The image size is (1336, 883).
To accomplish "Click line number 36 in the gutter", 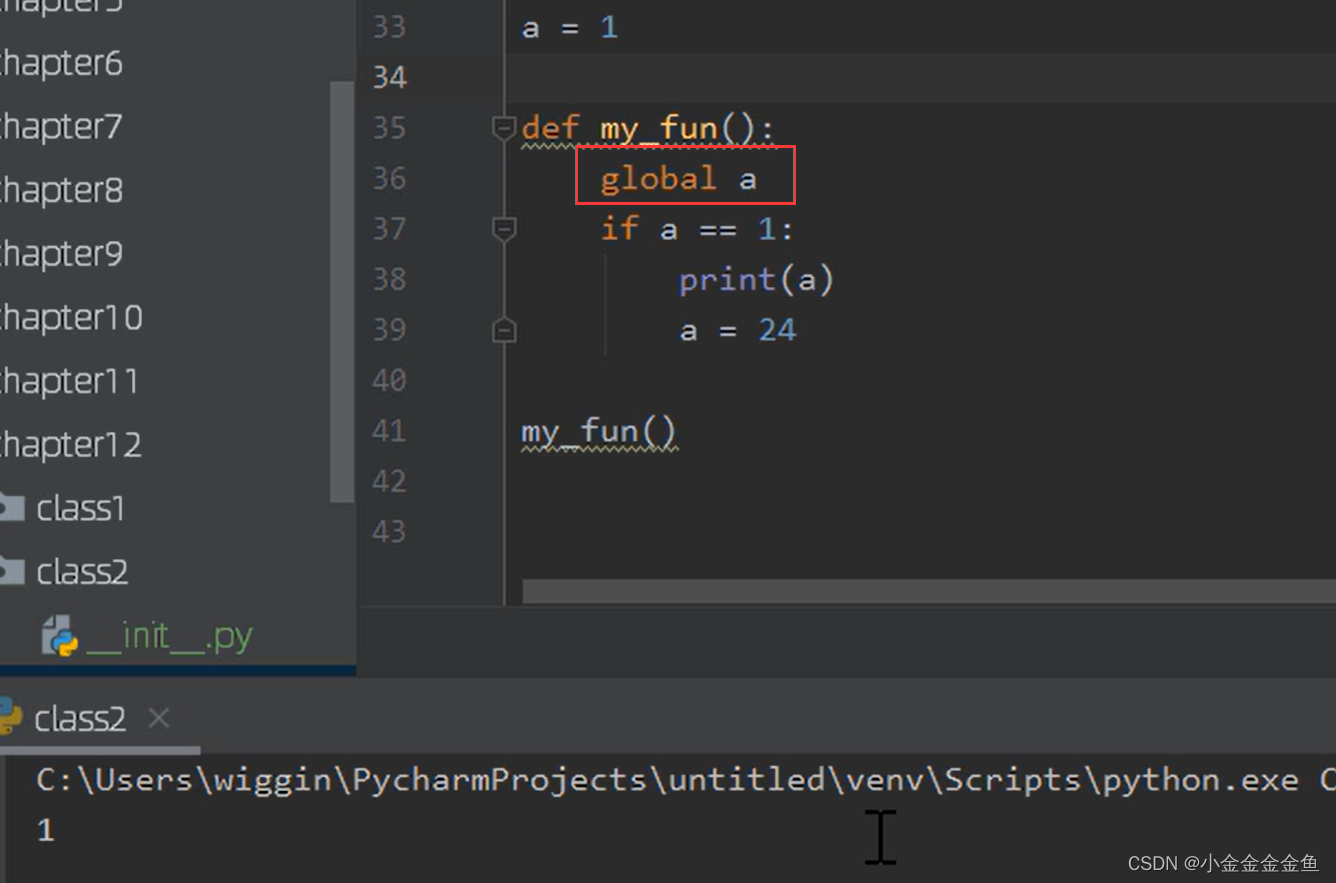I will [x=390, y=179].
